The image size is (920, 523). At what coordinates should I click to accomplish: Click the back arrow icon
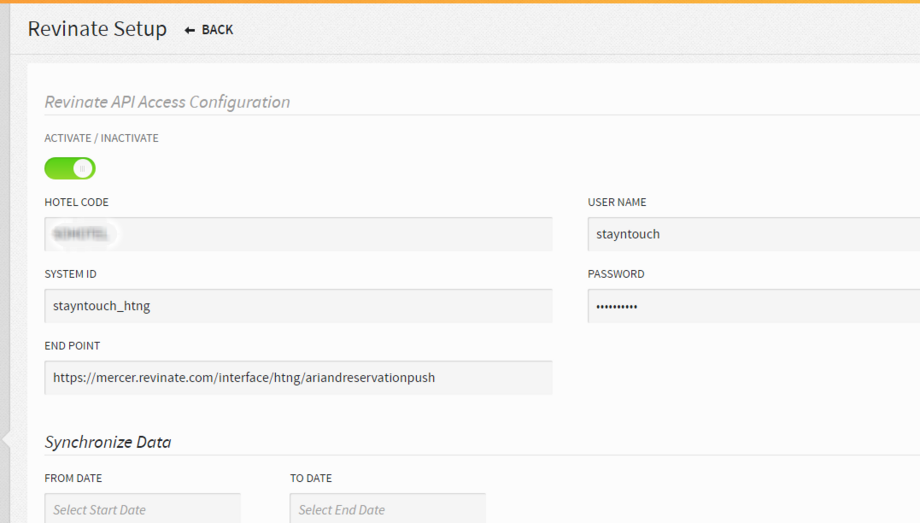(x=190, y=30)
